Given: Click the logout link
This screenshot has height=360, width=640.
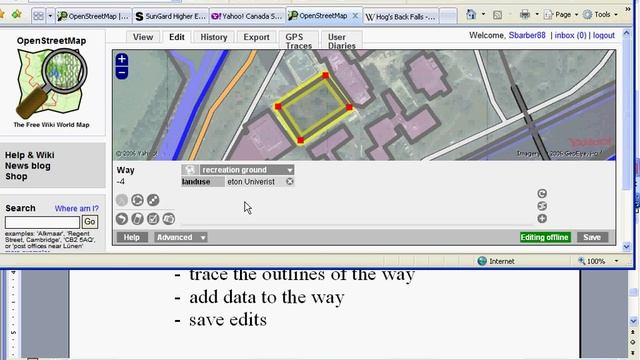Looking at the screenshot, I should 604,36.
